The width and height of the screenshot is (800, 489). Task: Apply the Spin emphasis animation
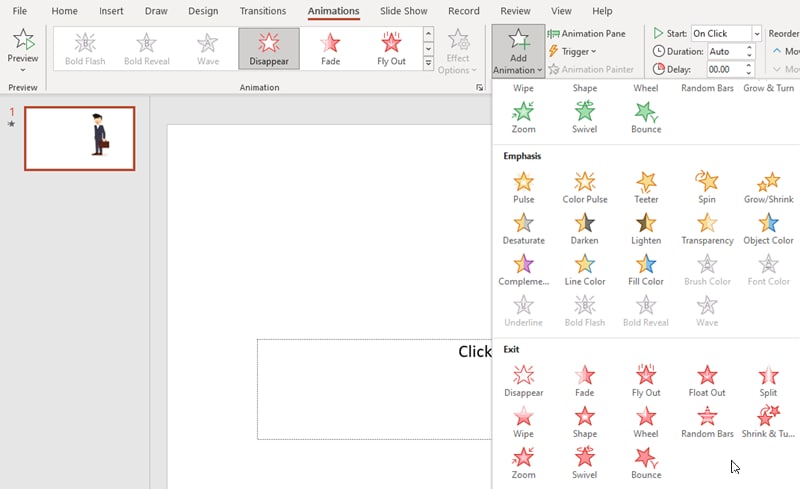[x=707, y=187]
